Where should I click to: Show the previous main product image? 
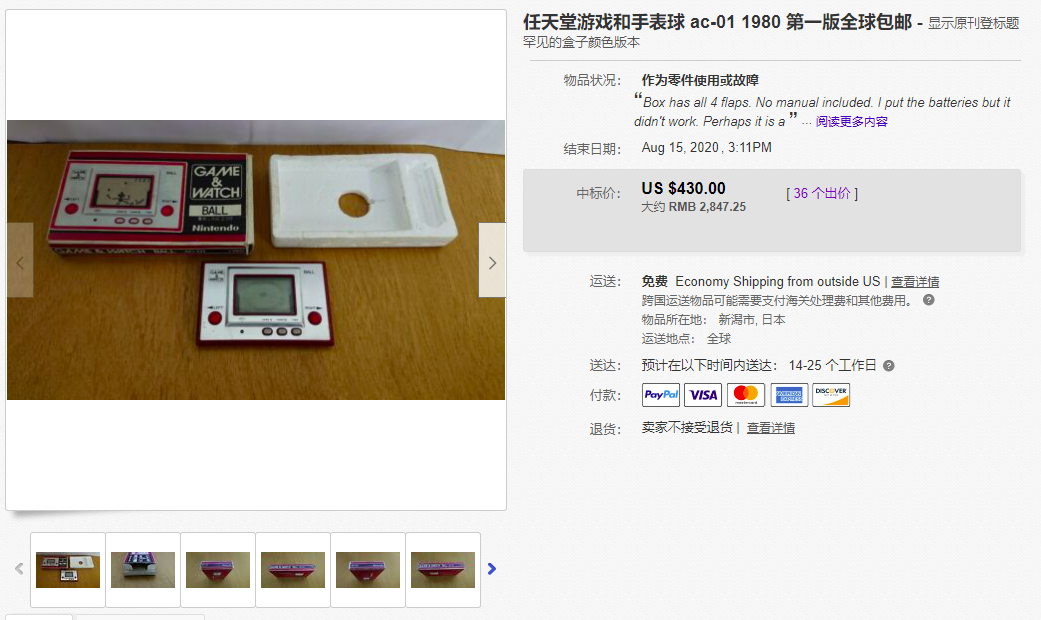[x=20, y=260]
